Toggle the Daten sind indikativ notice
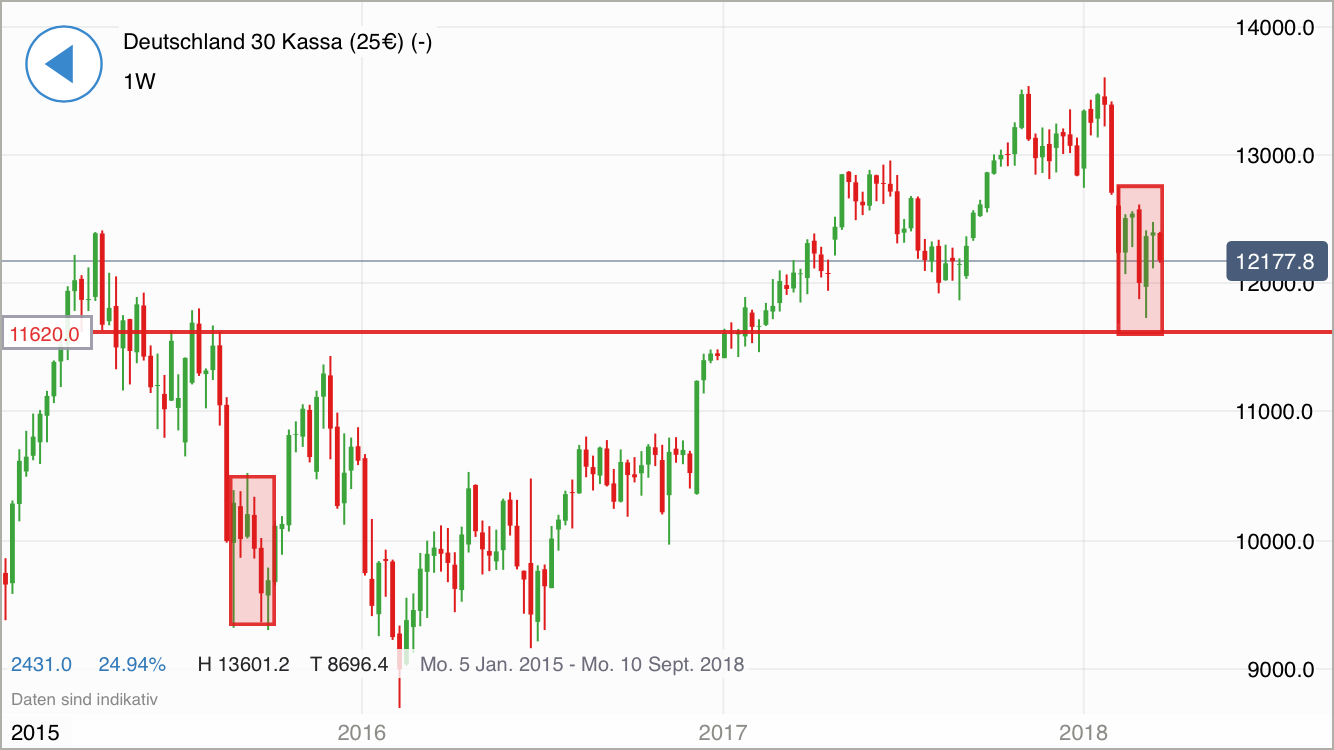 pos(84,699)
